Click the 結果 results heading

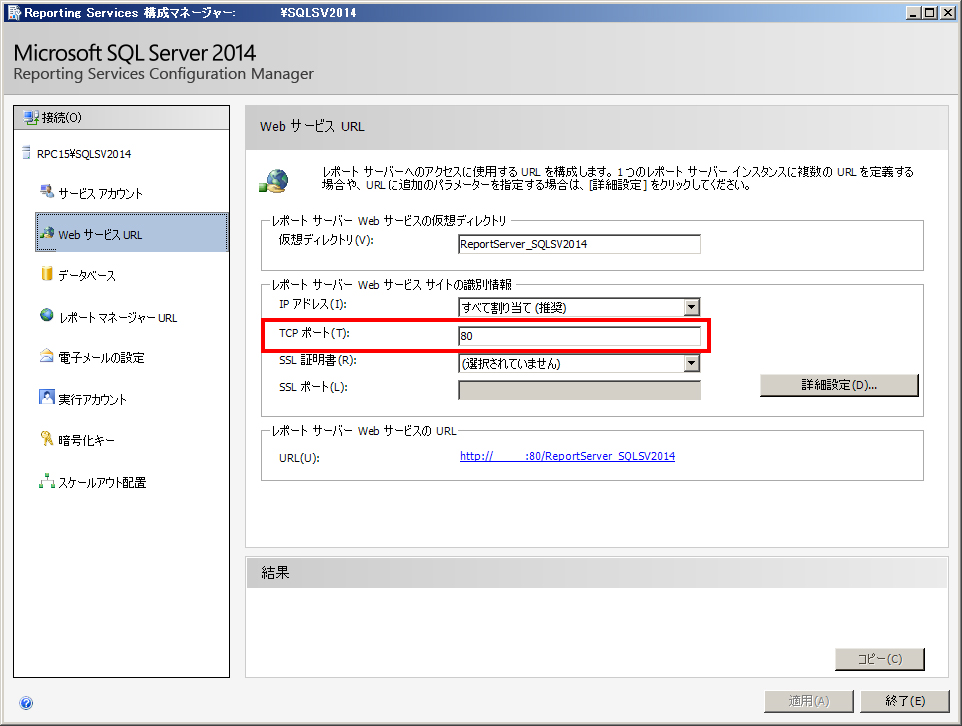tap(275, 573)
